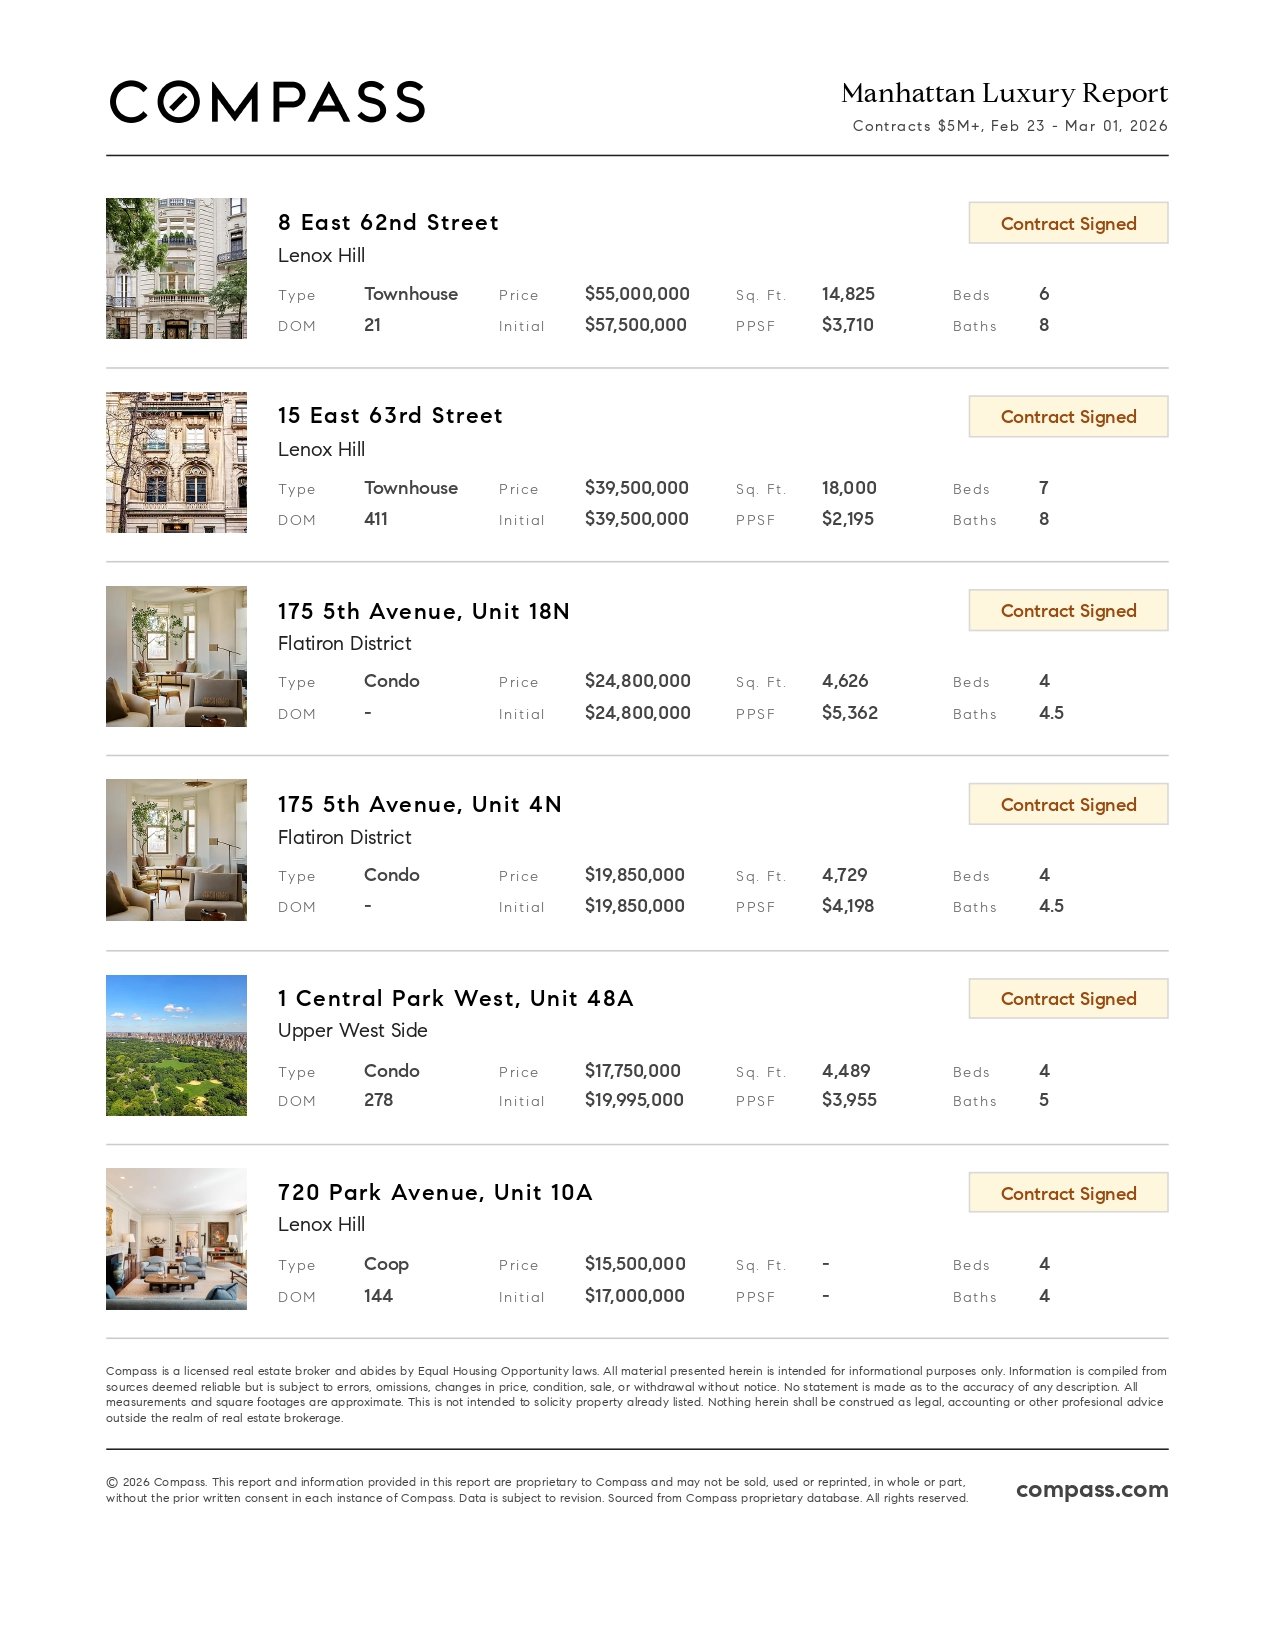Viewport: 1275px width, 1650px height.
Task: Open the compass.com link in footer
Action: pyautogui.click(x=1091, y=1489)
